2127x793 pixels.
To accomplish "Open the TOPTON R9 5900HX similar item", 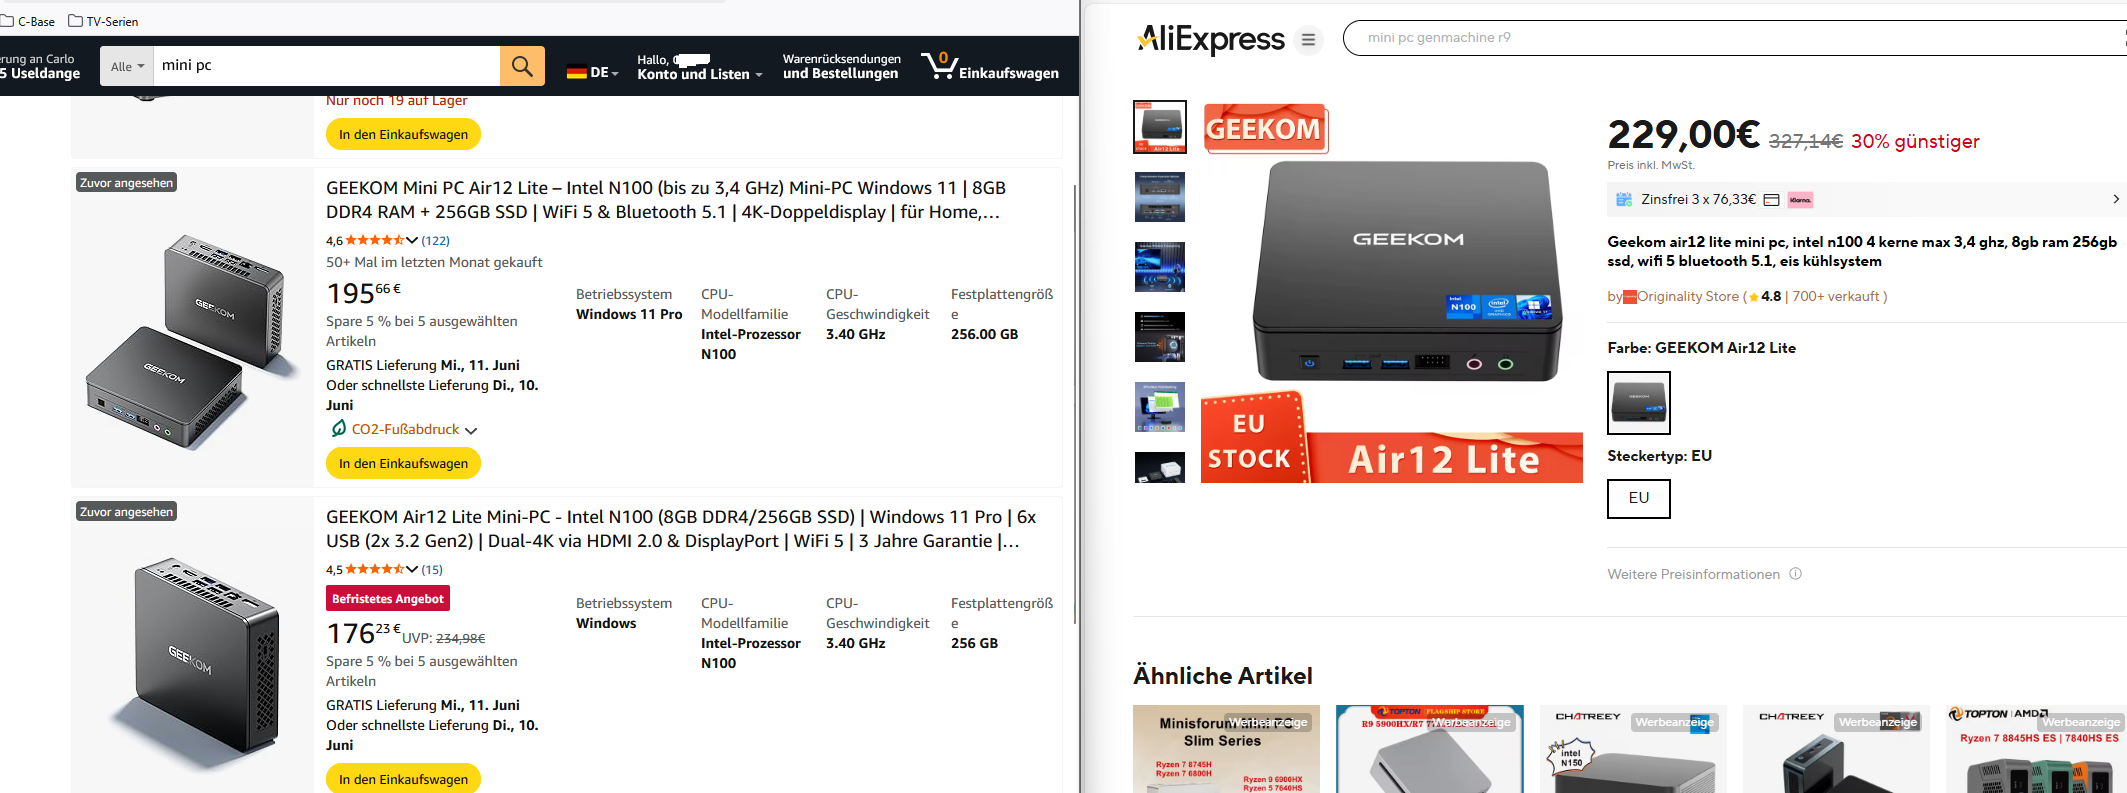I will (1430, 749).
